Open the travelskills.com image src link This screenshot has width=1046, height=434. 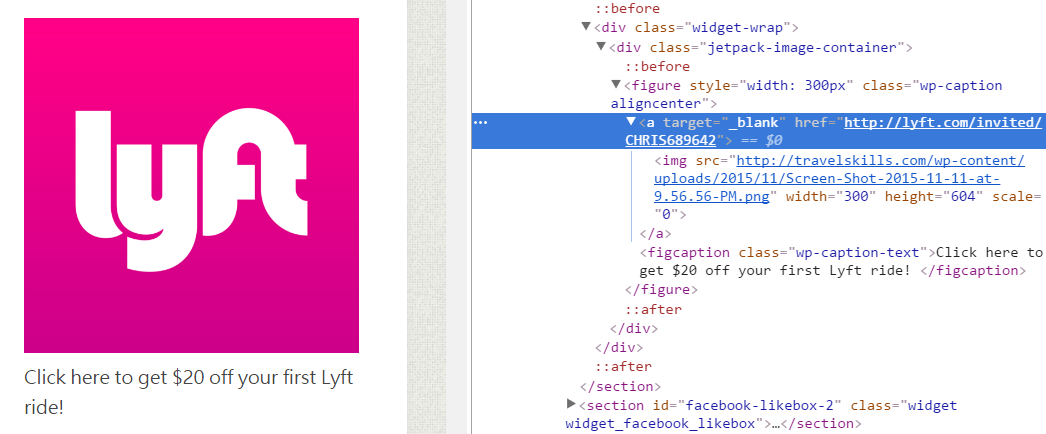coord(839,179)
